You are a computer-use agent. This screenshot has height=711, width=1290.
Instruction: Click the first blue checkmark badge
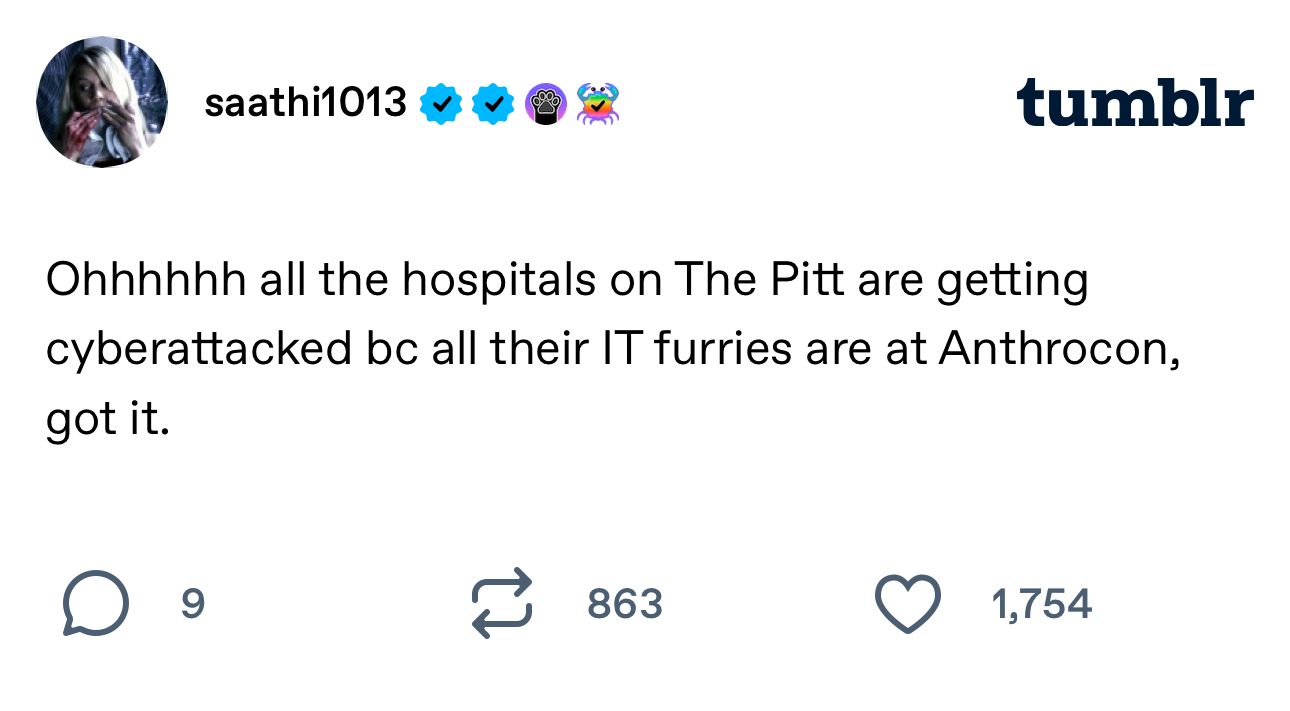tap(441, 103)
